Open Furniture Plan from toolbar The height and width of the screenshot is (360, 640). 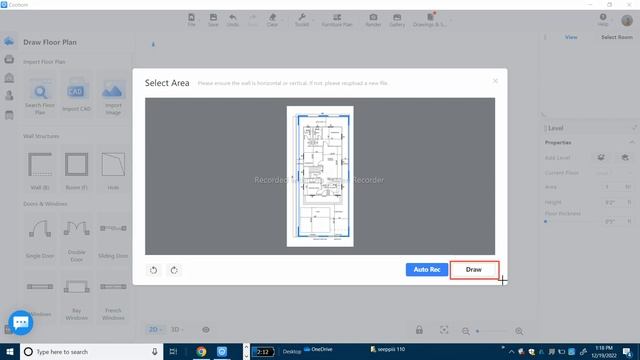tap(337, 20)
